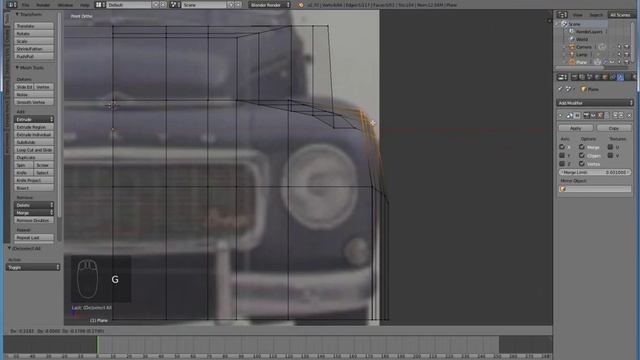Click the Mirror Object field cube icon

click(x=562, y=189)
